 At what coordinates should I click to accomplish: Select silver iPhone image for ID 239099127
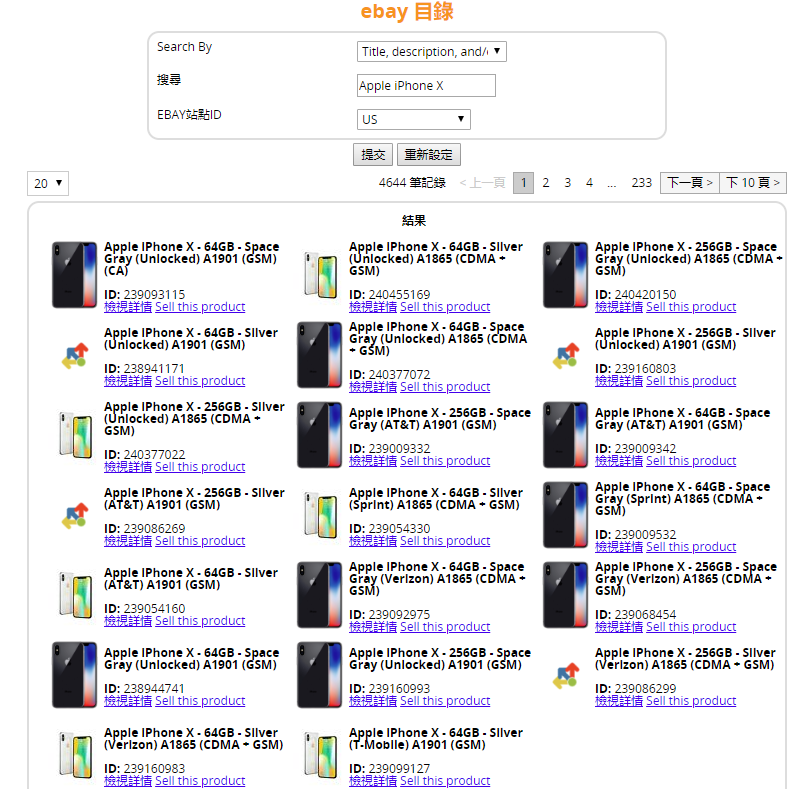(320, 755)
